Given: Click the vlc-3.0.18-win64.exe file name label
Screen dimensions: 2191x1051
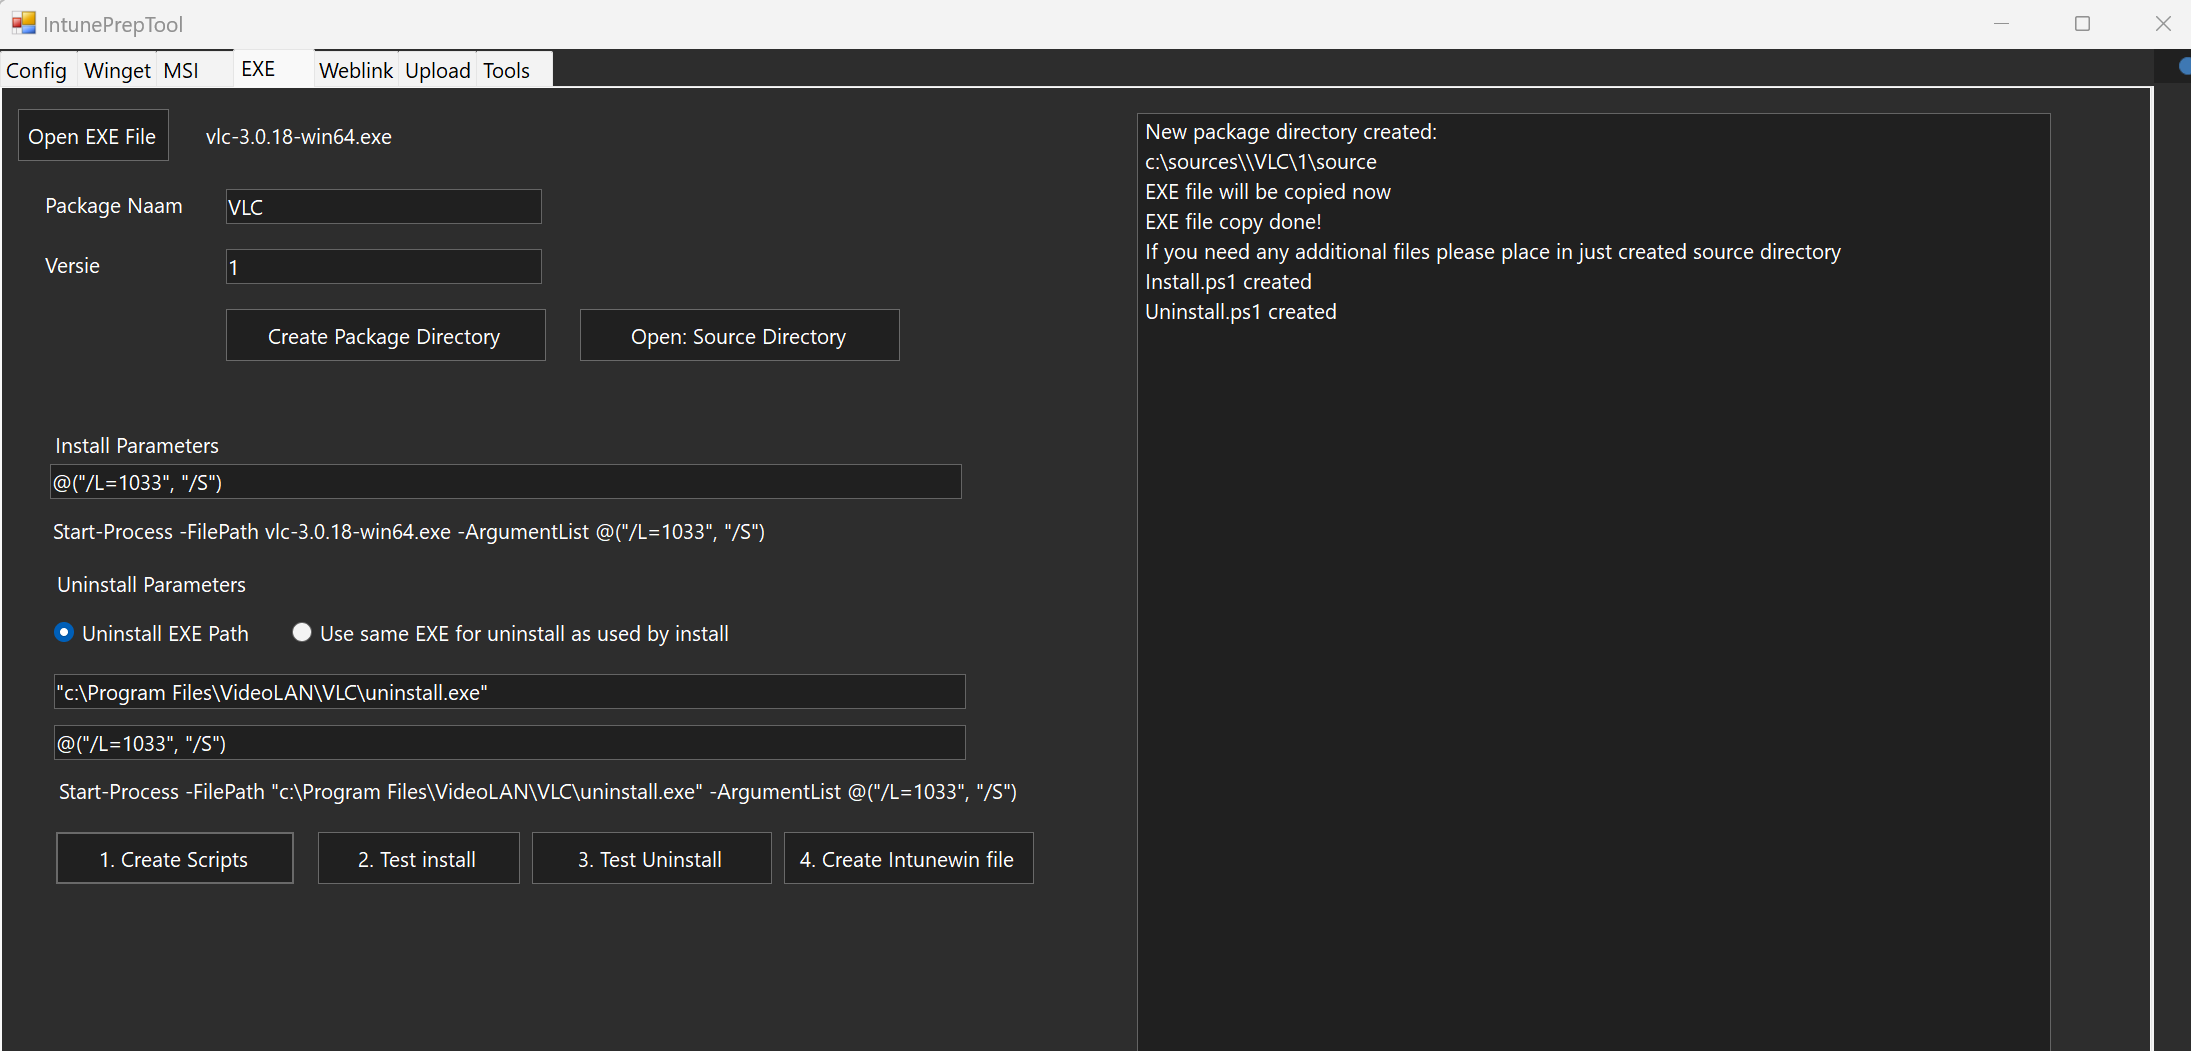Looking at the screenshot, I should [299, 137].
